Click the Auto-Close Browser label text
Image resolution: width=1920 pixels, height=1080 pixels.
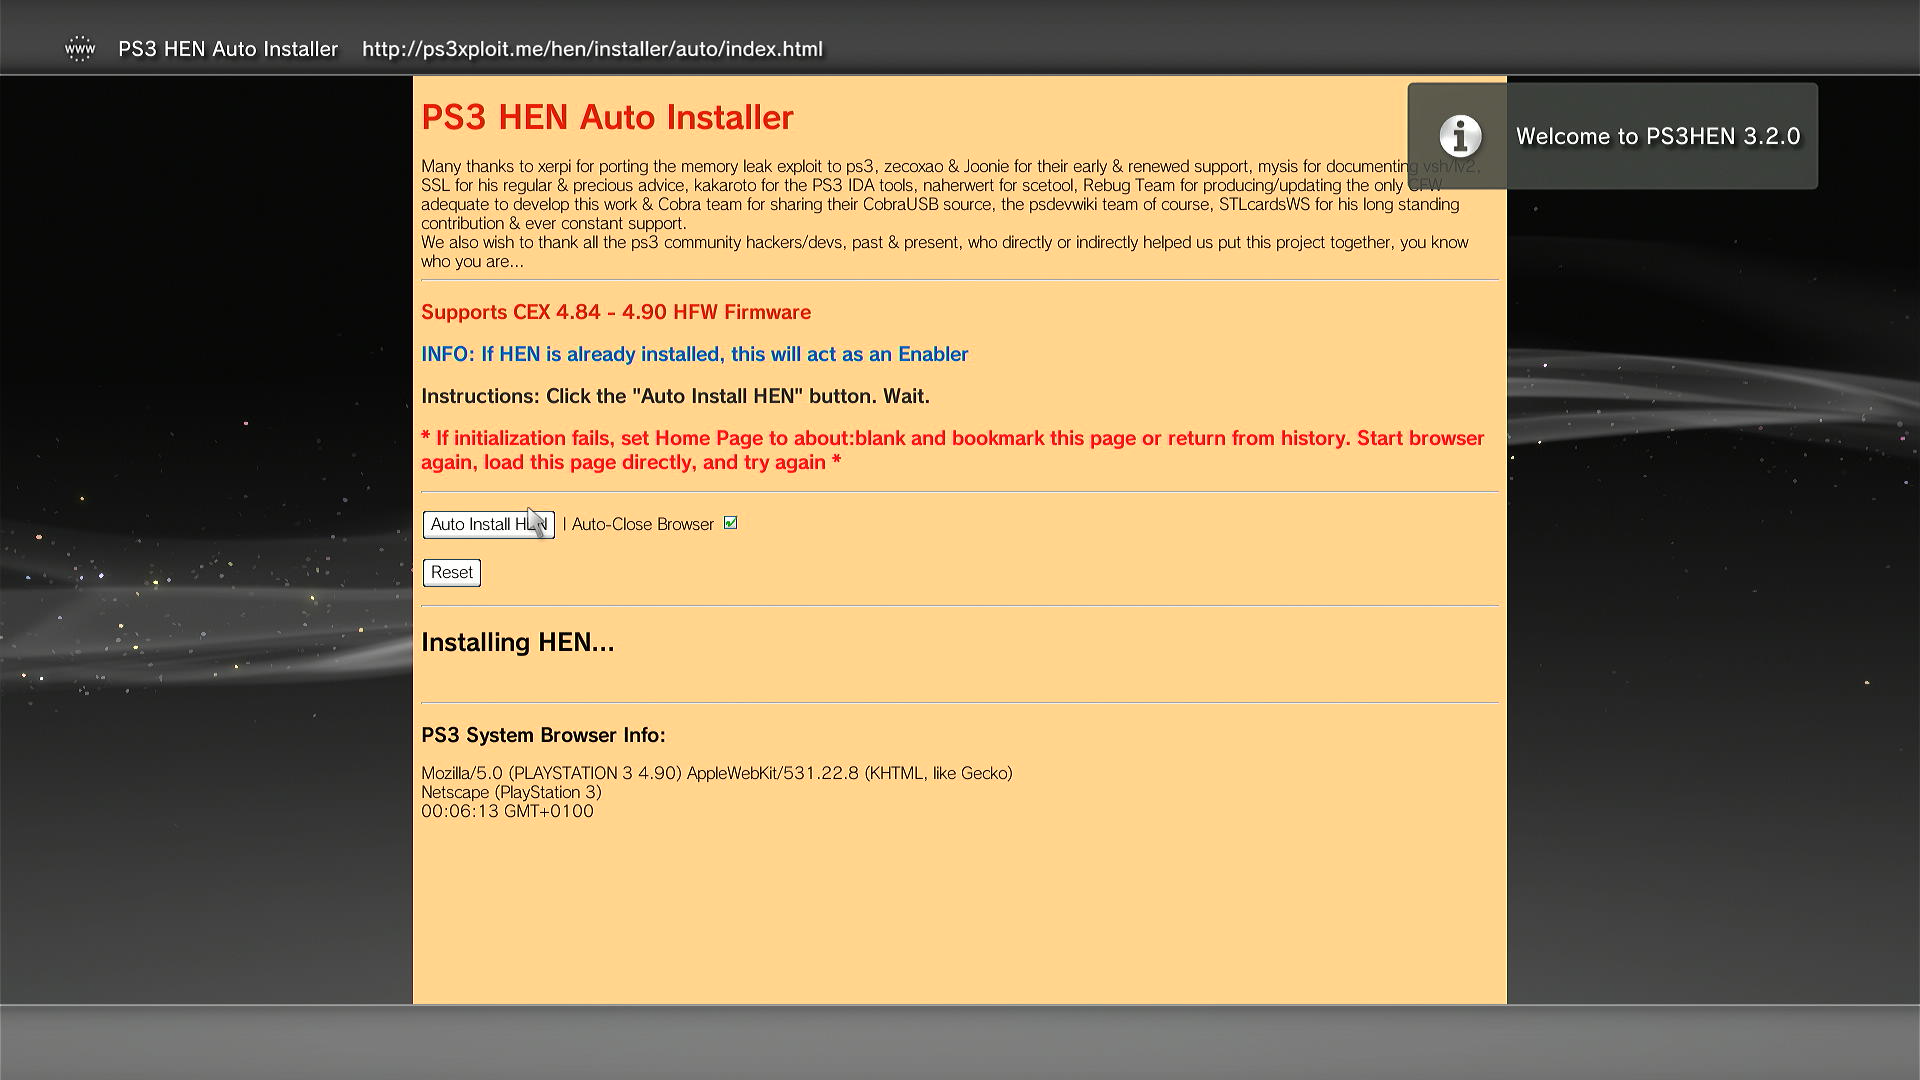tap(642, 524)
